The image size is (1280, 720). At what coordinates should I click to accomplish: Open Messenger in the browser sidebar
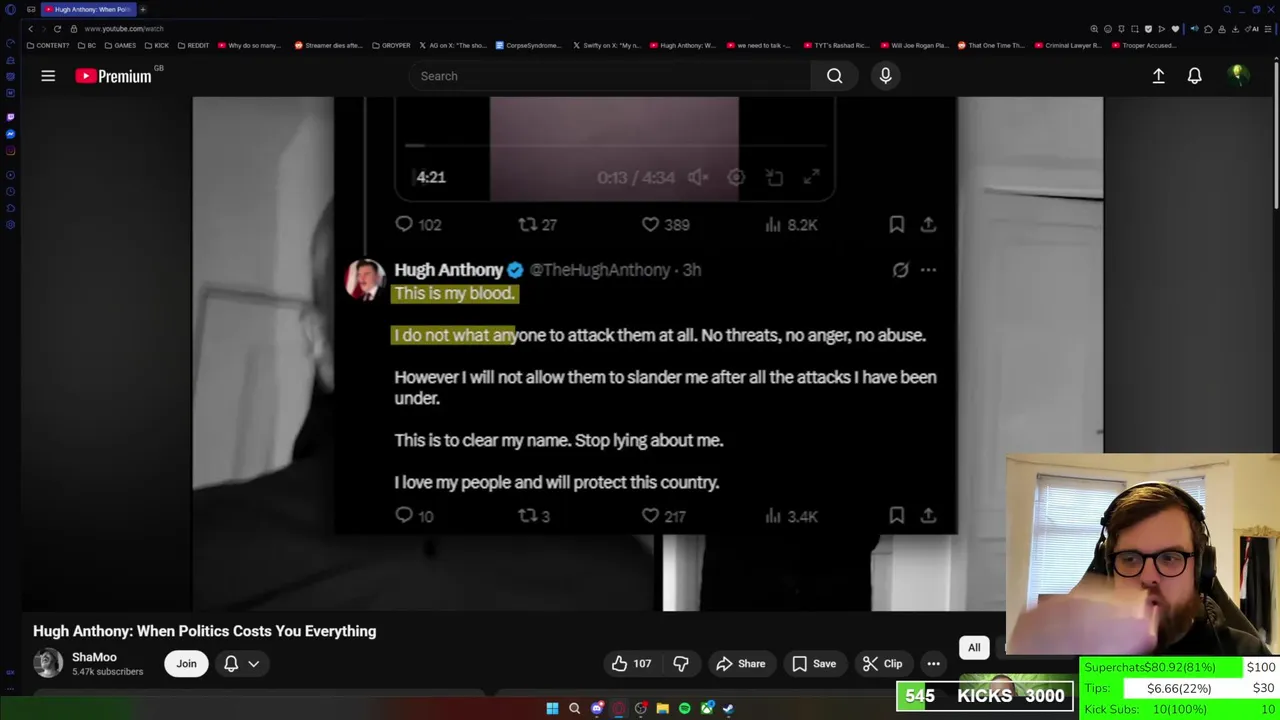(11, 134)
